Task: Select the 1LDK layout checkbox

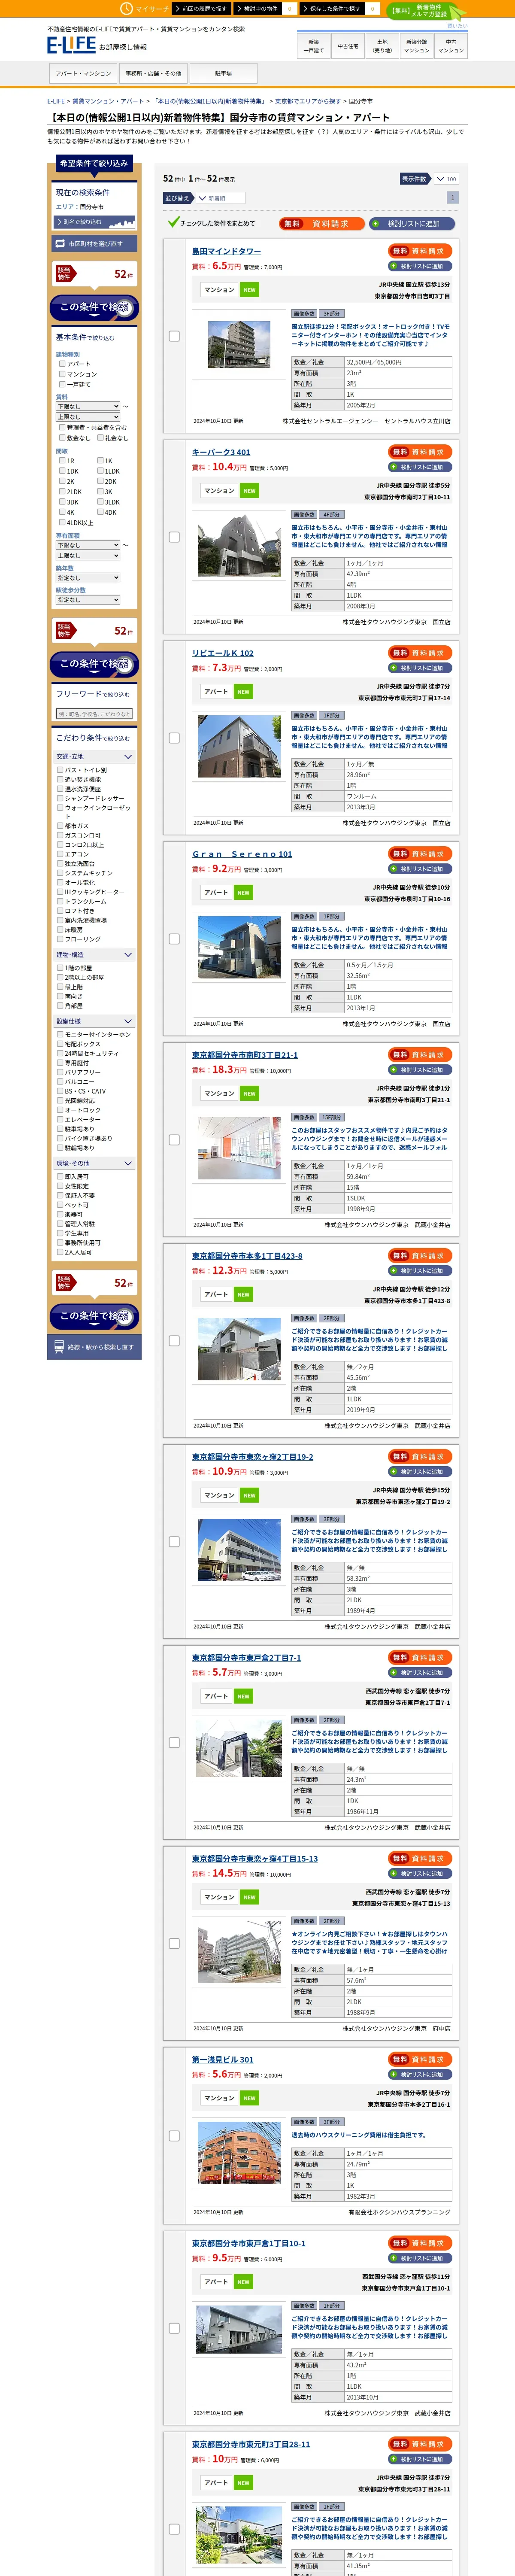Action: tap(100, 471)
